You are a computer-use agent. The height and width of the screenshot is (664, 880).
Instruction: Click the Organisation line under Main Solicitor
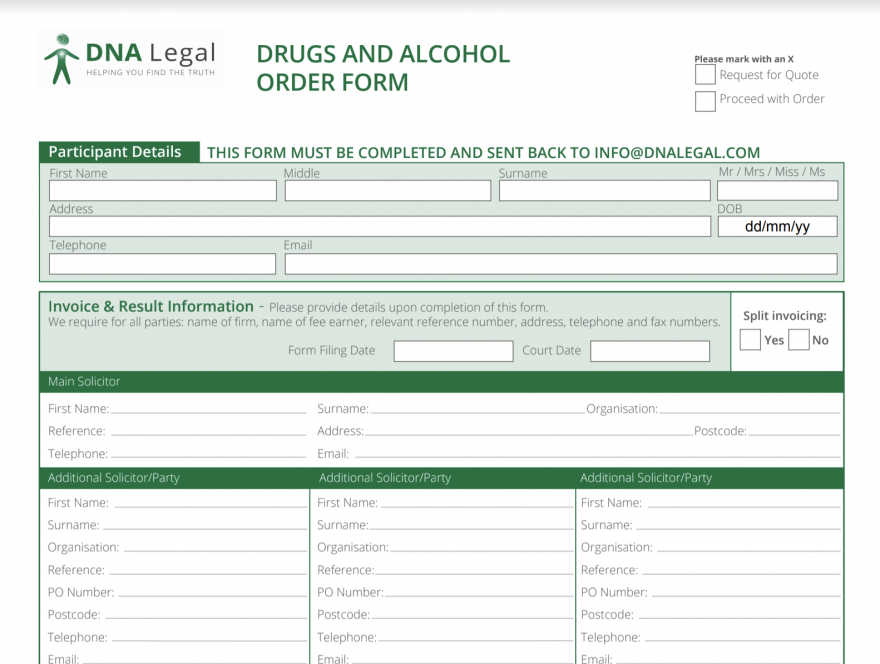coord(750,408)
